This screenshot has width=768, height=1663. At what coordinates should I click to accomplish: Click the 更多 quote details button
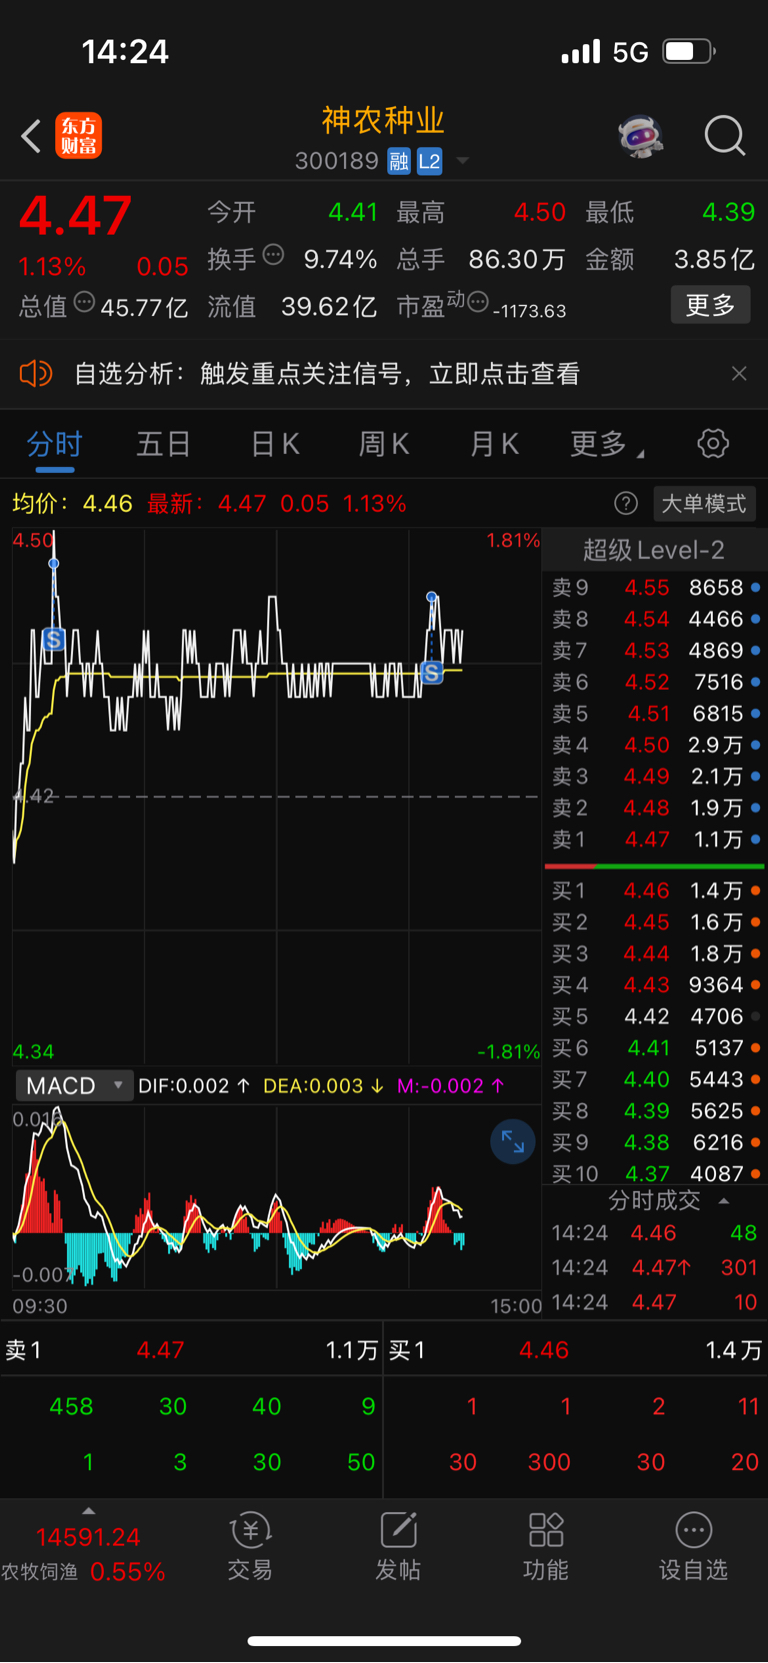coord(710,305)
